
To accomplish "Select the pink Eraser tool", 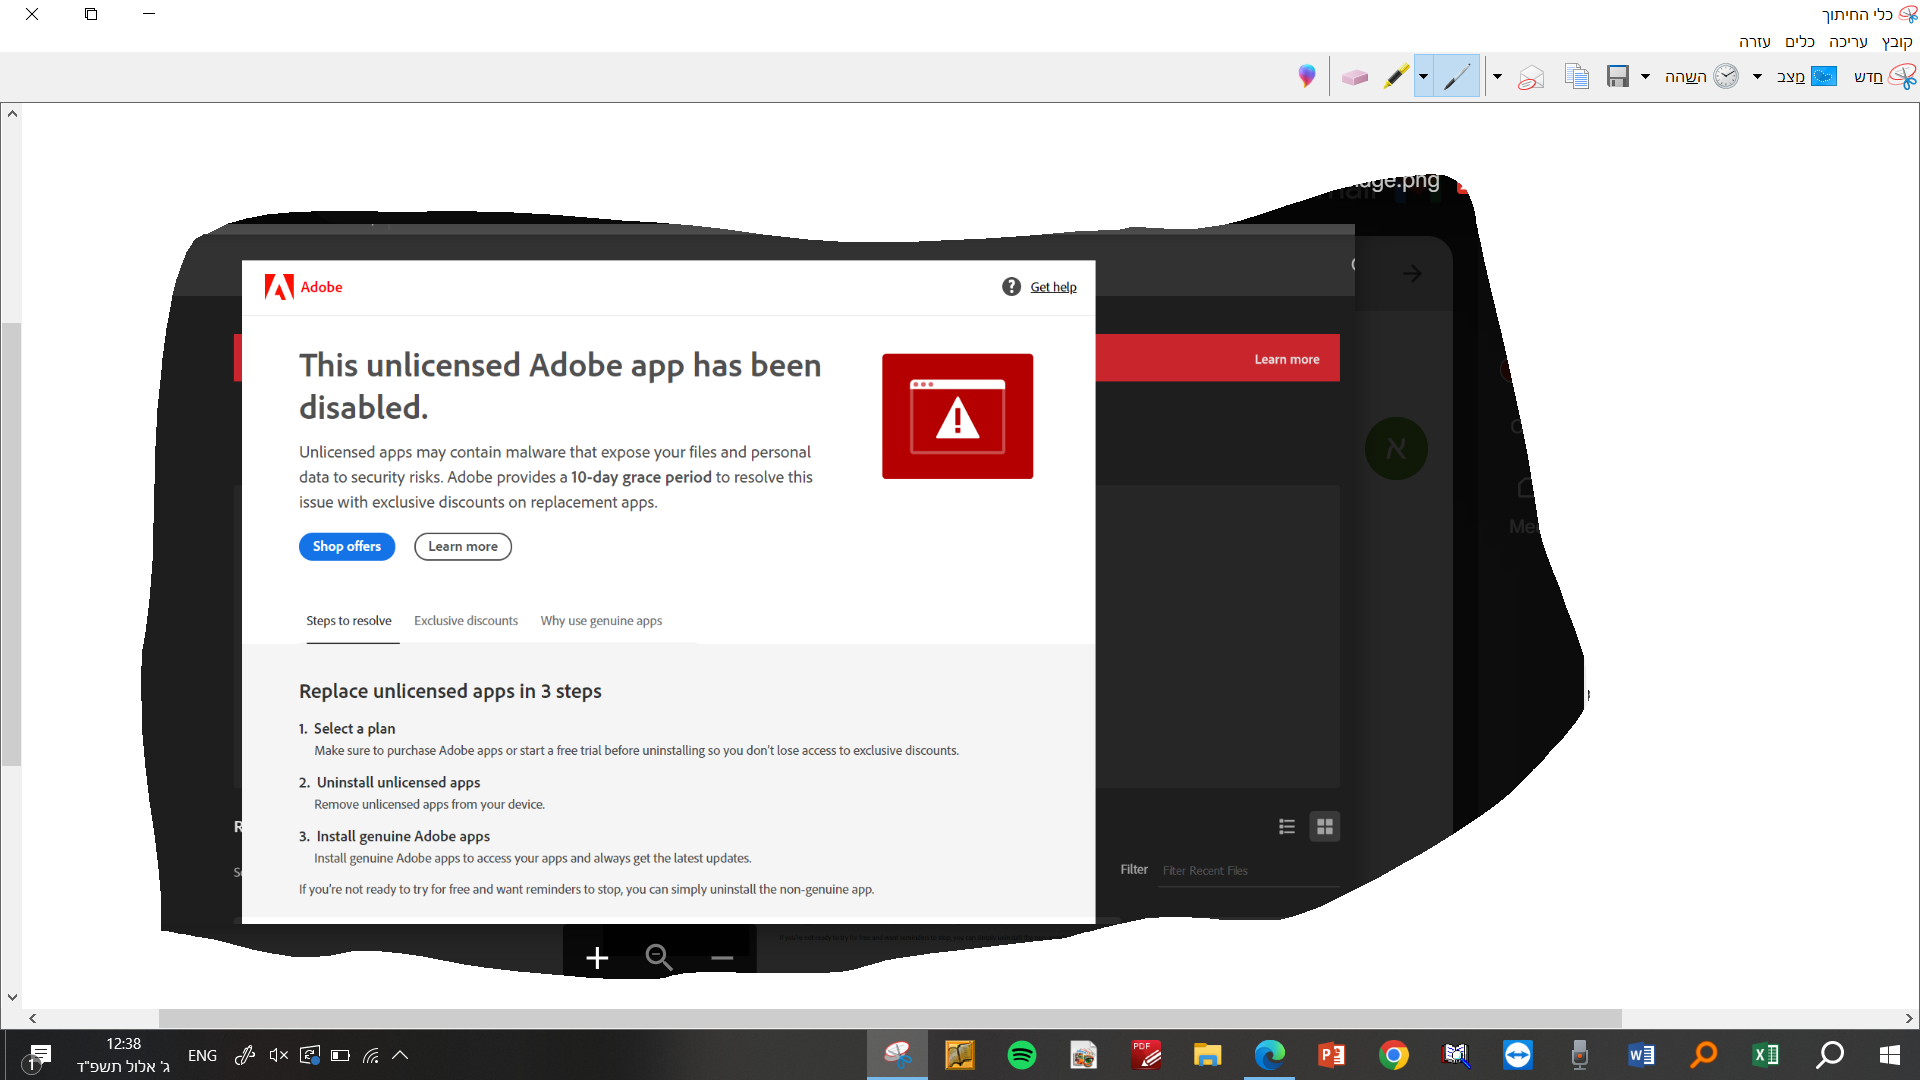I will [1355, 77].
